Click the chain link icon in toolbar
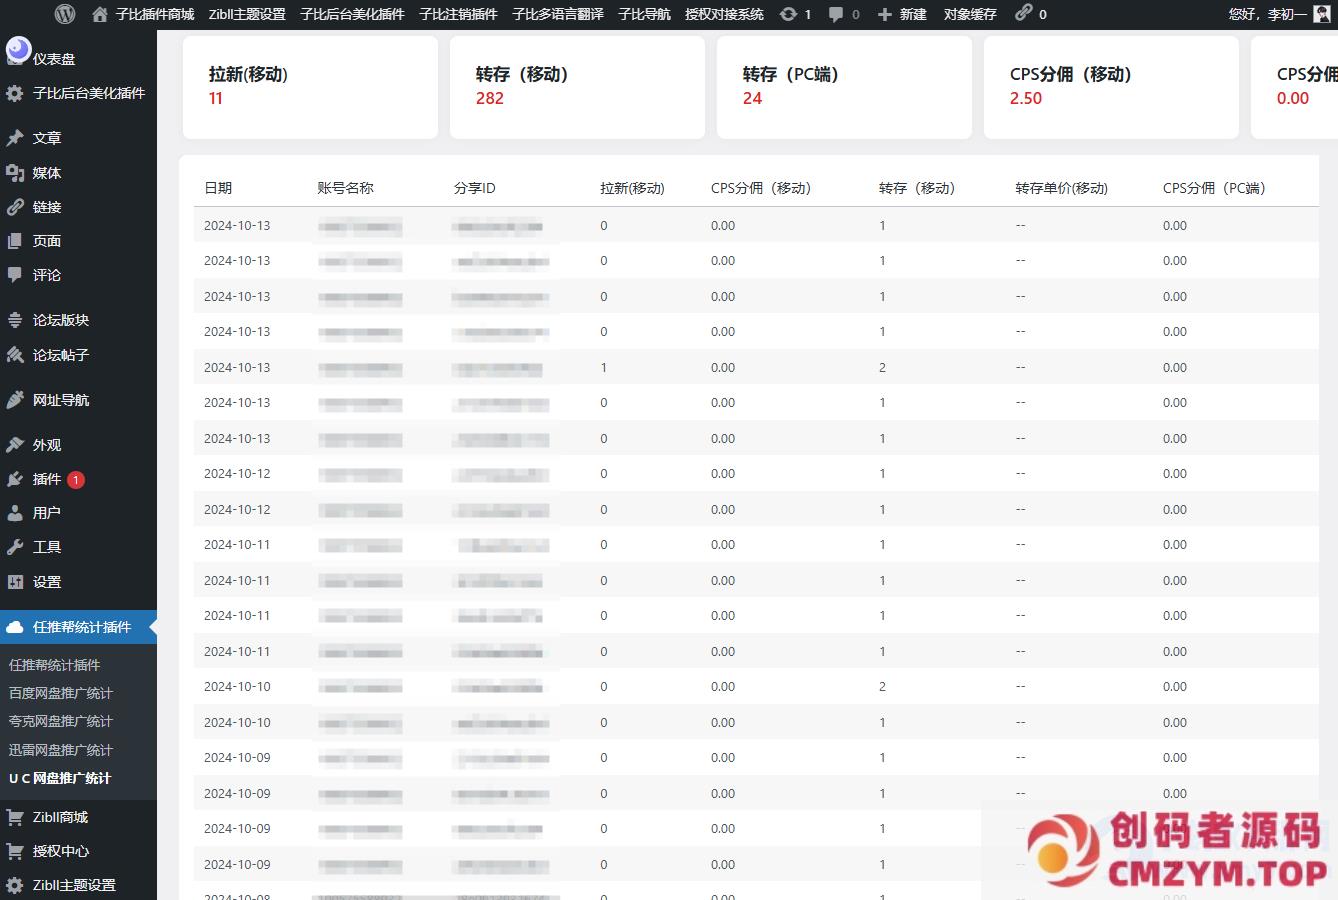This screenshot has width=1338, height=900. tap(1023, 13)
